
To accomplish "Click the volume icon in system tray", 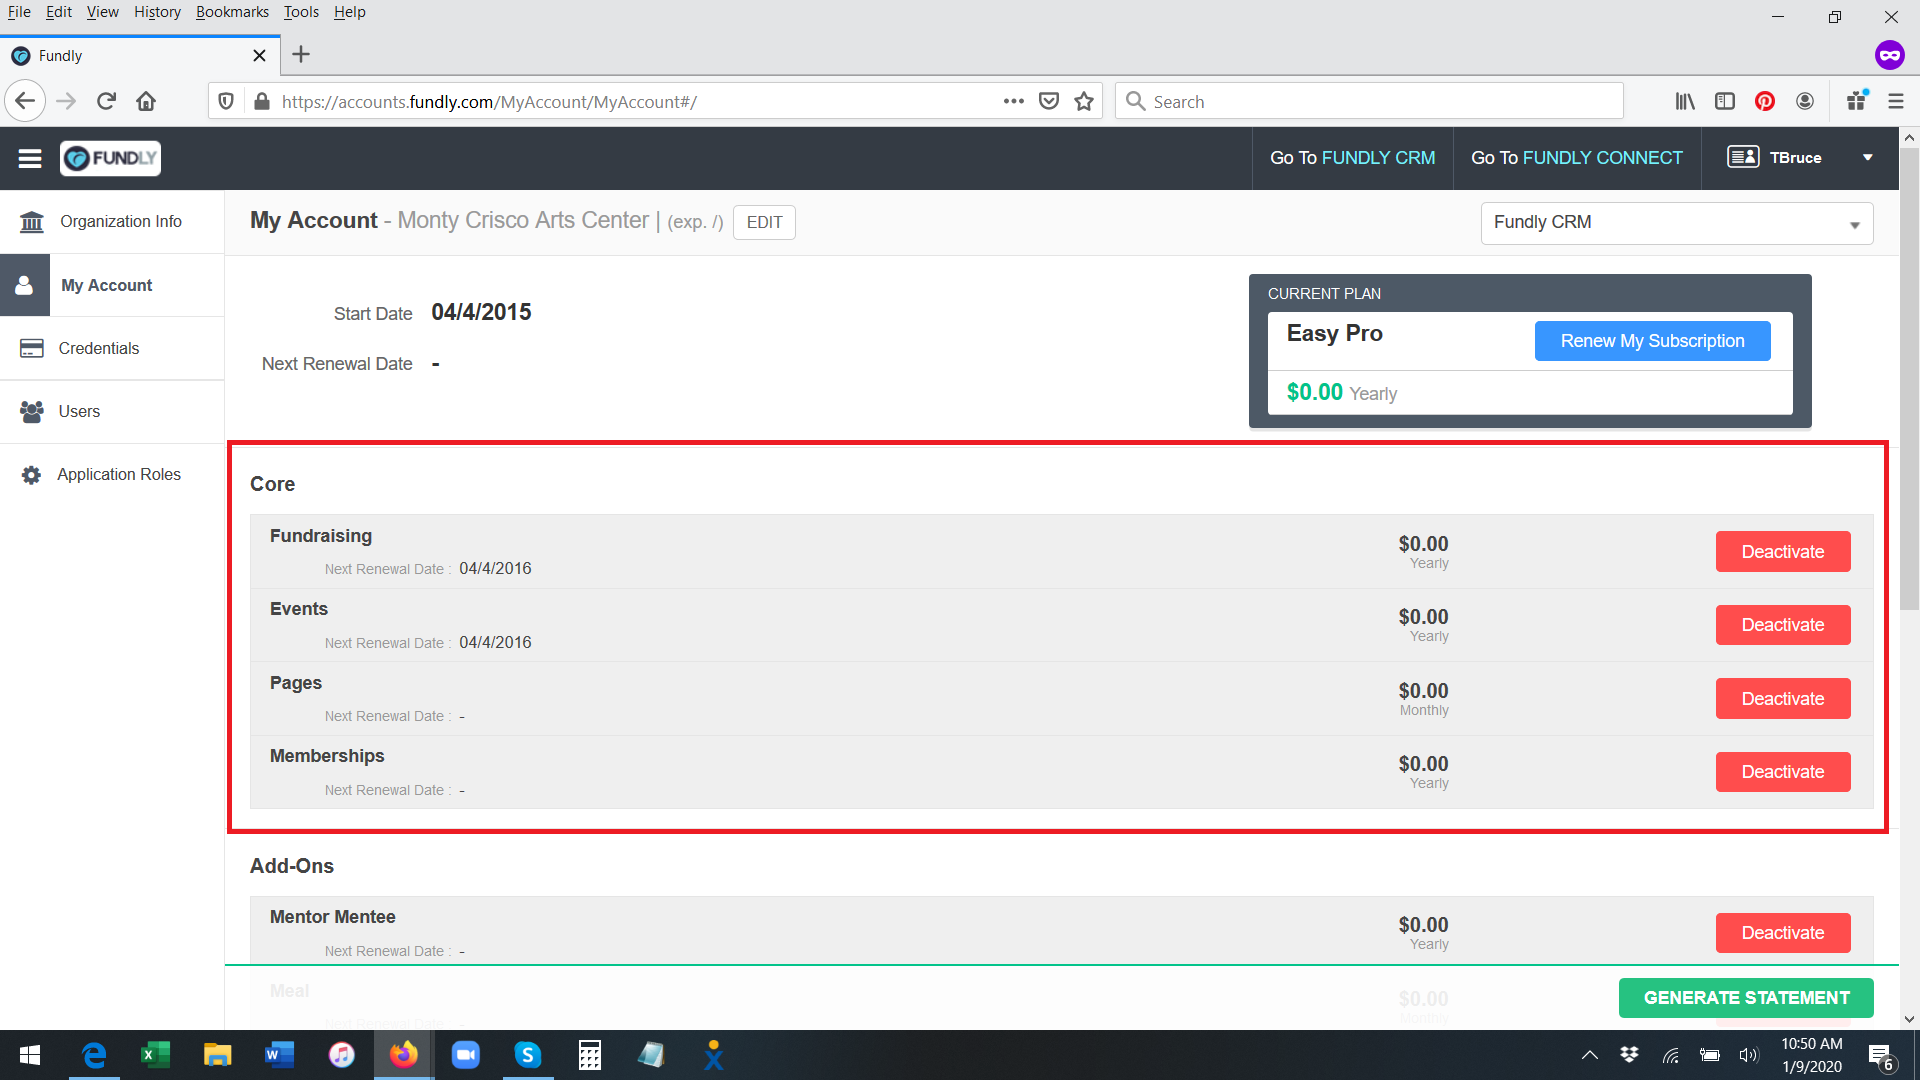I will click(x=1748, y=1055).
